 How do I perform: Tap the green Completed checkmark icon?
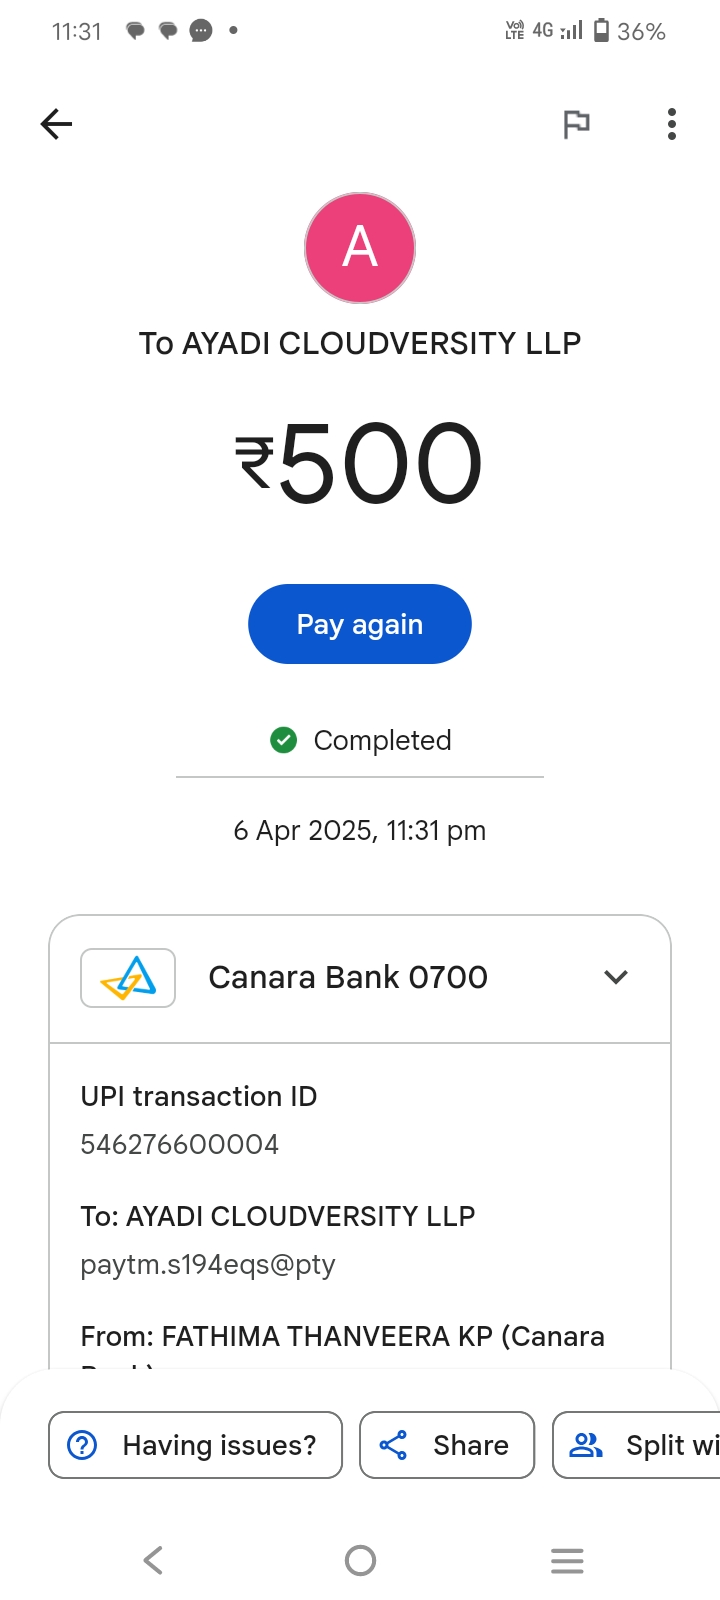coord(284,740)
